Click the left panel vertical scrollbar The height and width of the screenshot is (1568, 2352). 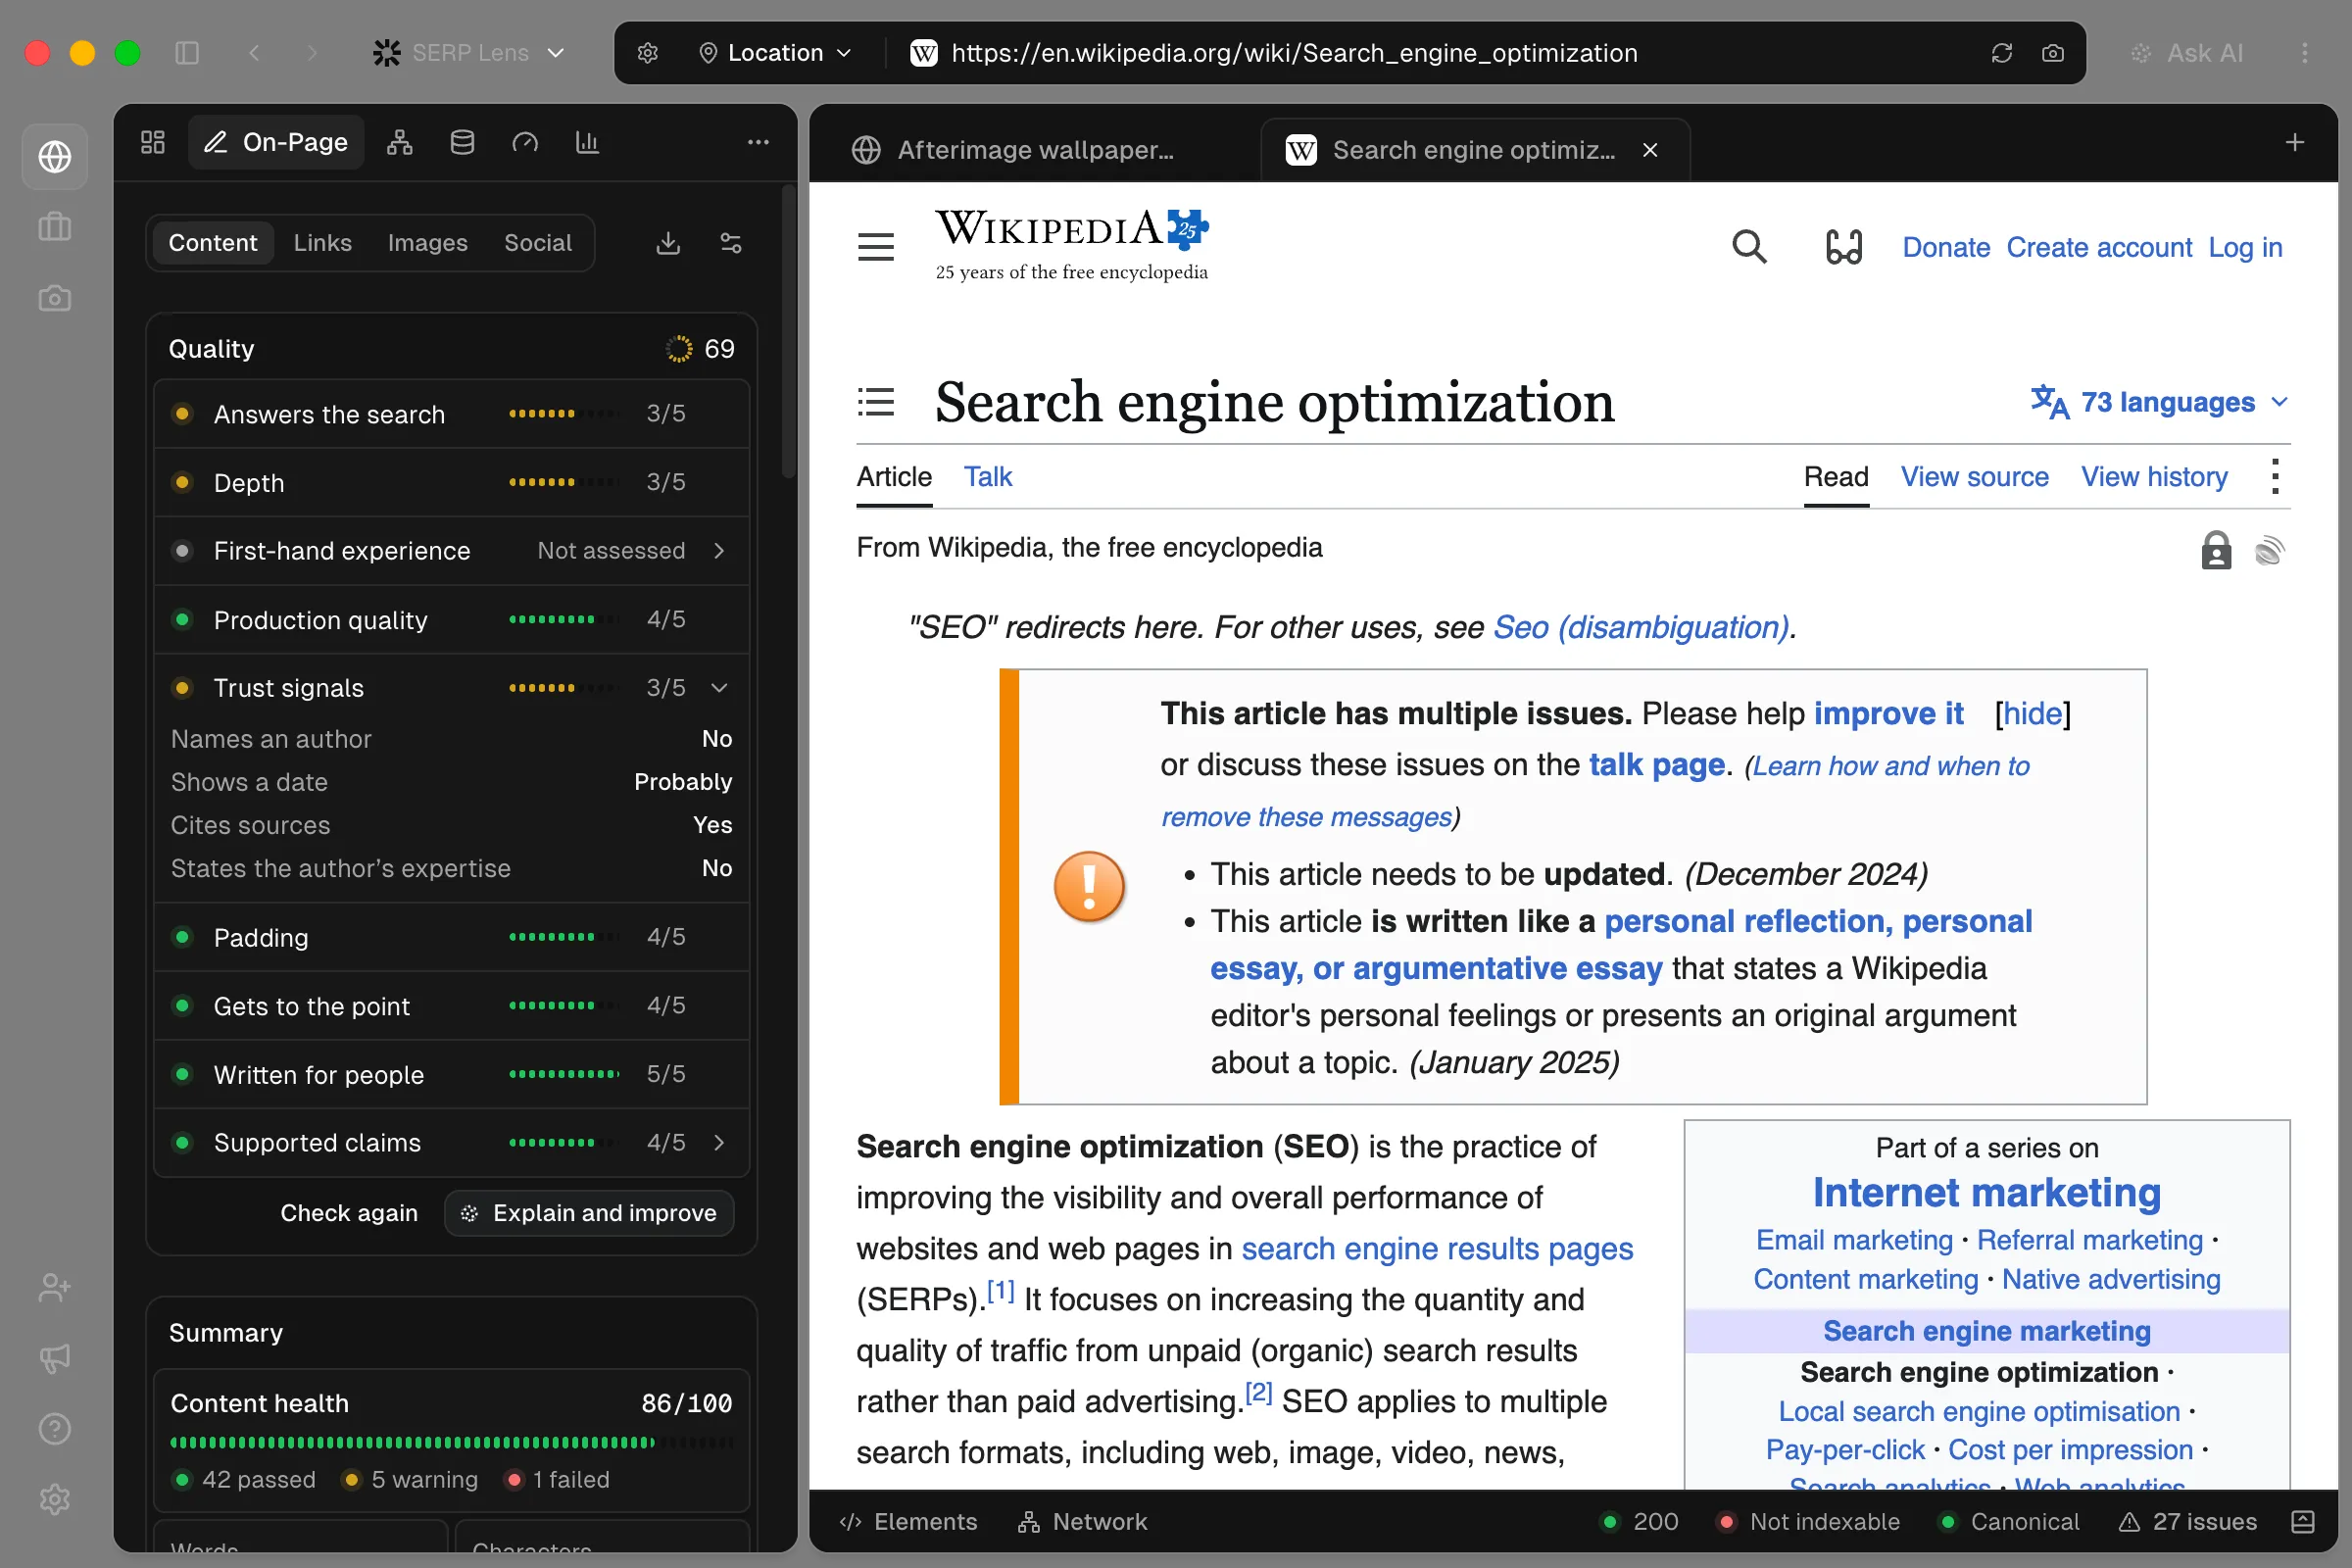788,330
